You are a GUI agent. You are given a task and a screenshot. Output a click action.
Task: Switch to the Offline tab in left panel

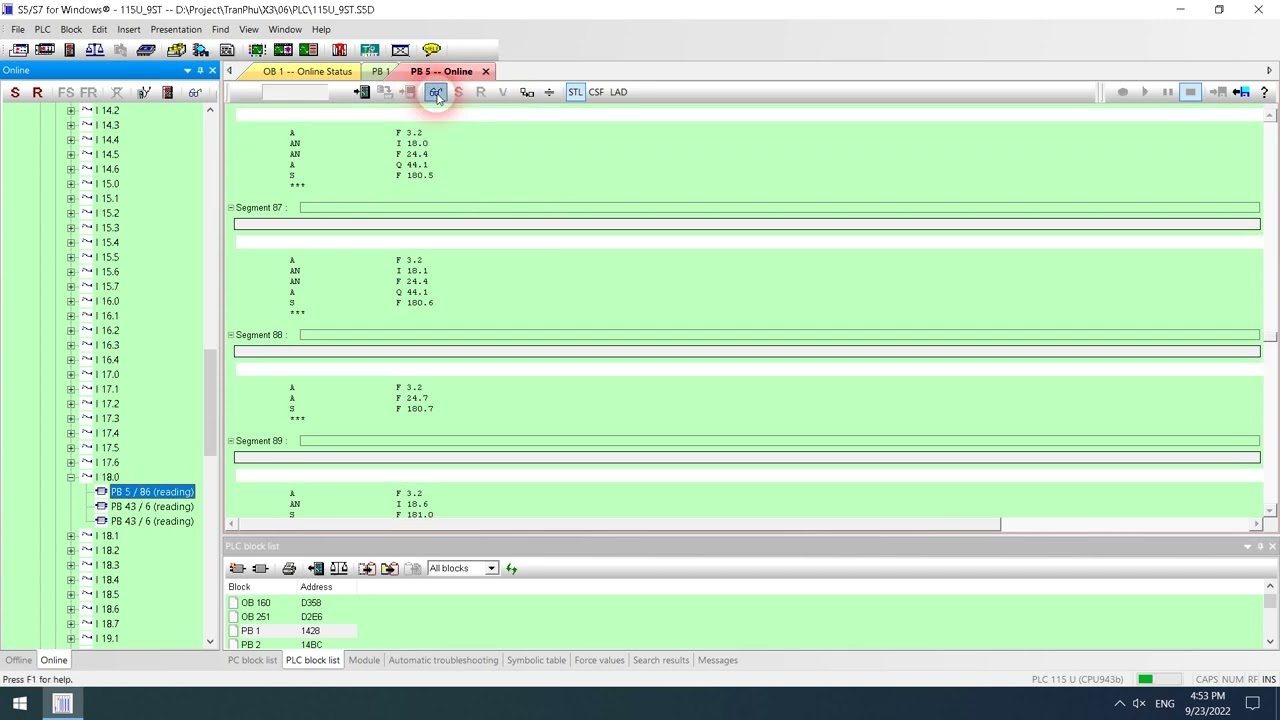tap(18, 660)
